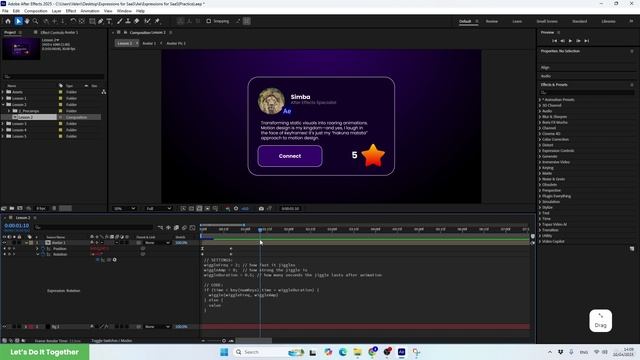Open File Explorer from the taskbar
The width and height of the screenshot is (640, 360).
[x=357, y=352]
